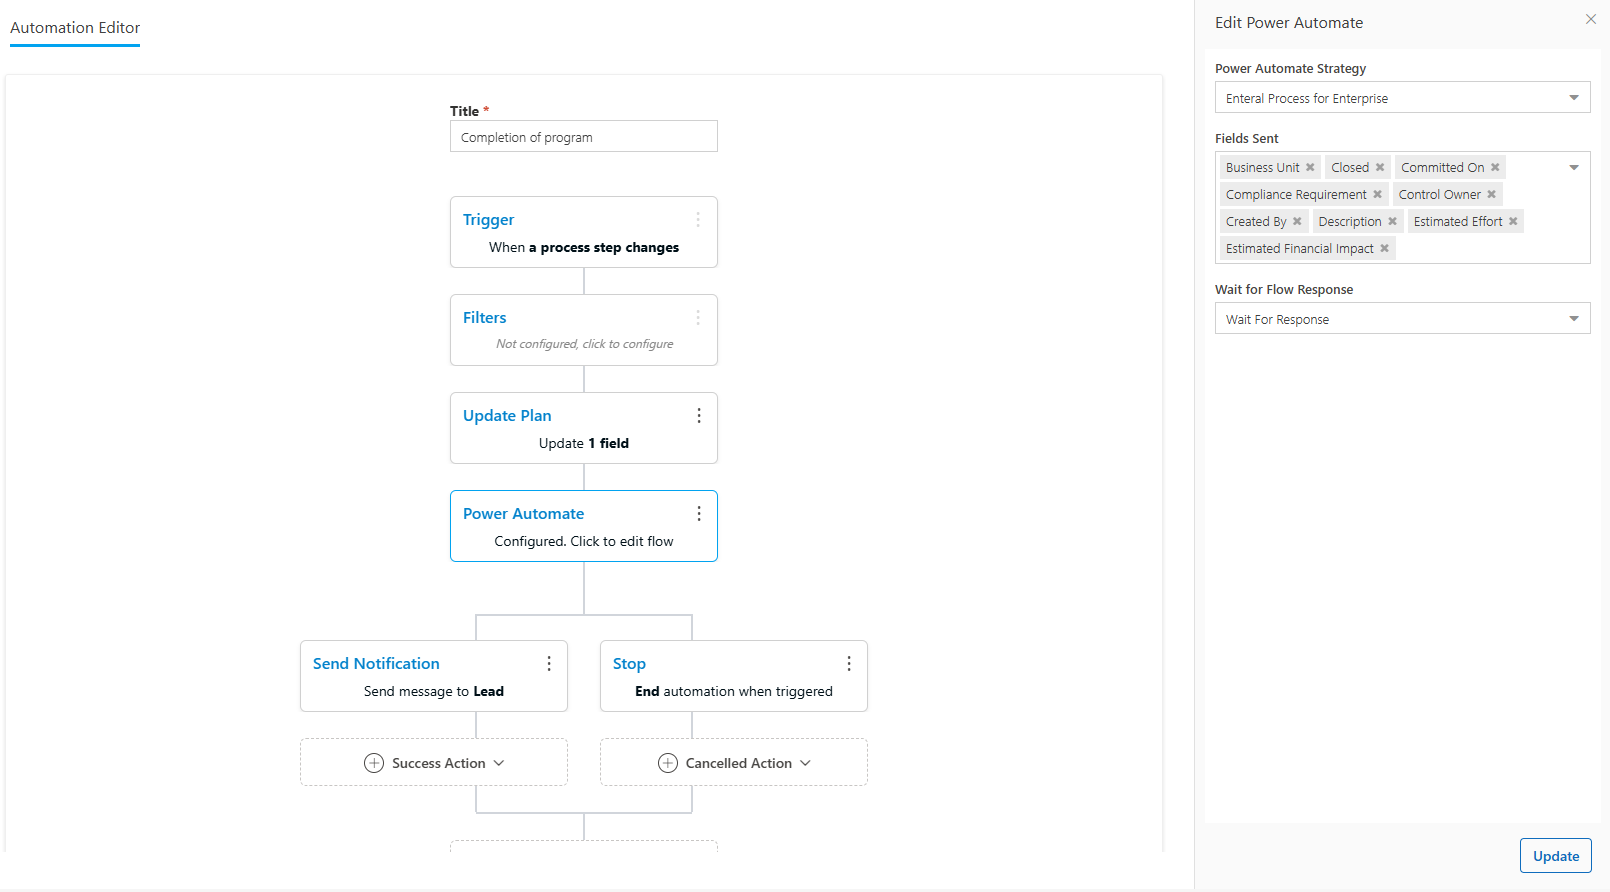Open the Power Automate card options menu
Screen dimensions: 1610x892
pyautogui.click(x=698, y=514)
